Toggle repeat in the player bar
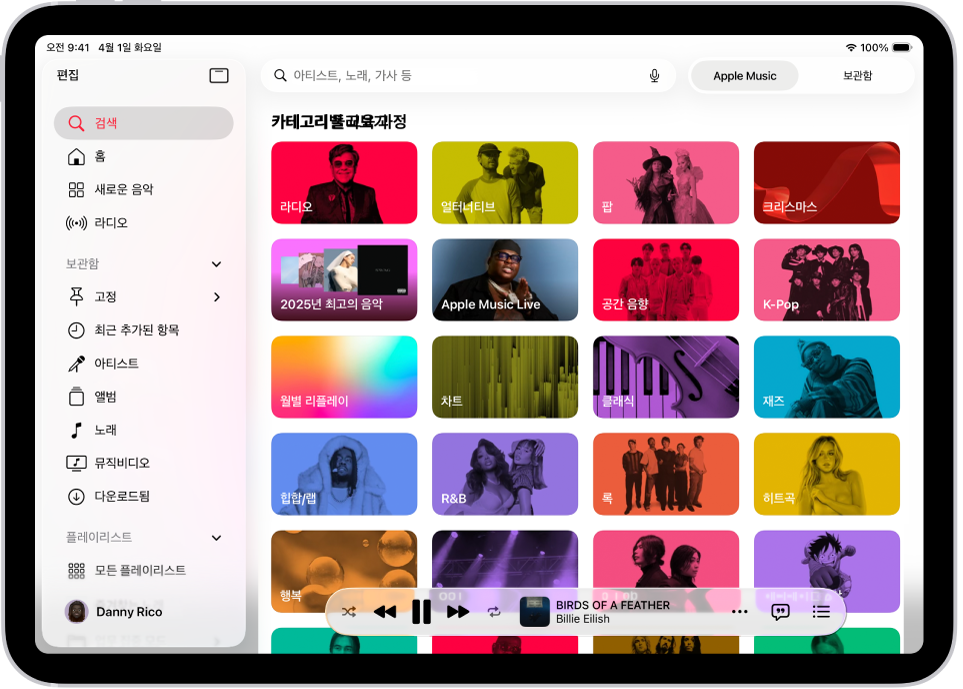This screenshot has height=689, width=963. coord(494,612)
